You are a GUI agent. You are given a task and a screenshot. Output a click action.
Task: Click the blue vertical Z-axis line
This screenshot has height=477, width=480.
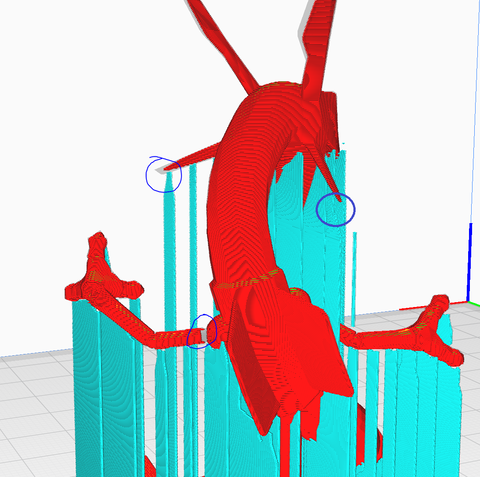point(470,262)
